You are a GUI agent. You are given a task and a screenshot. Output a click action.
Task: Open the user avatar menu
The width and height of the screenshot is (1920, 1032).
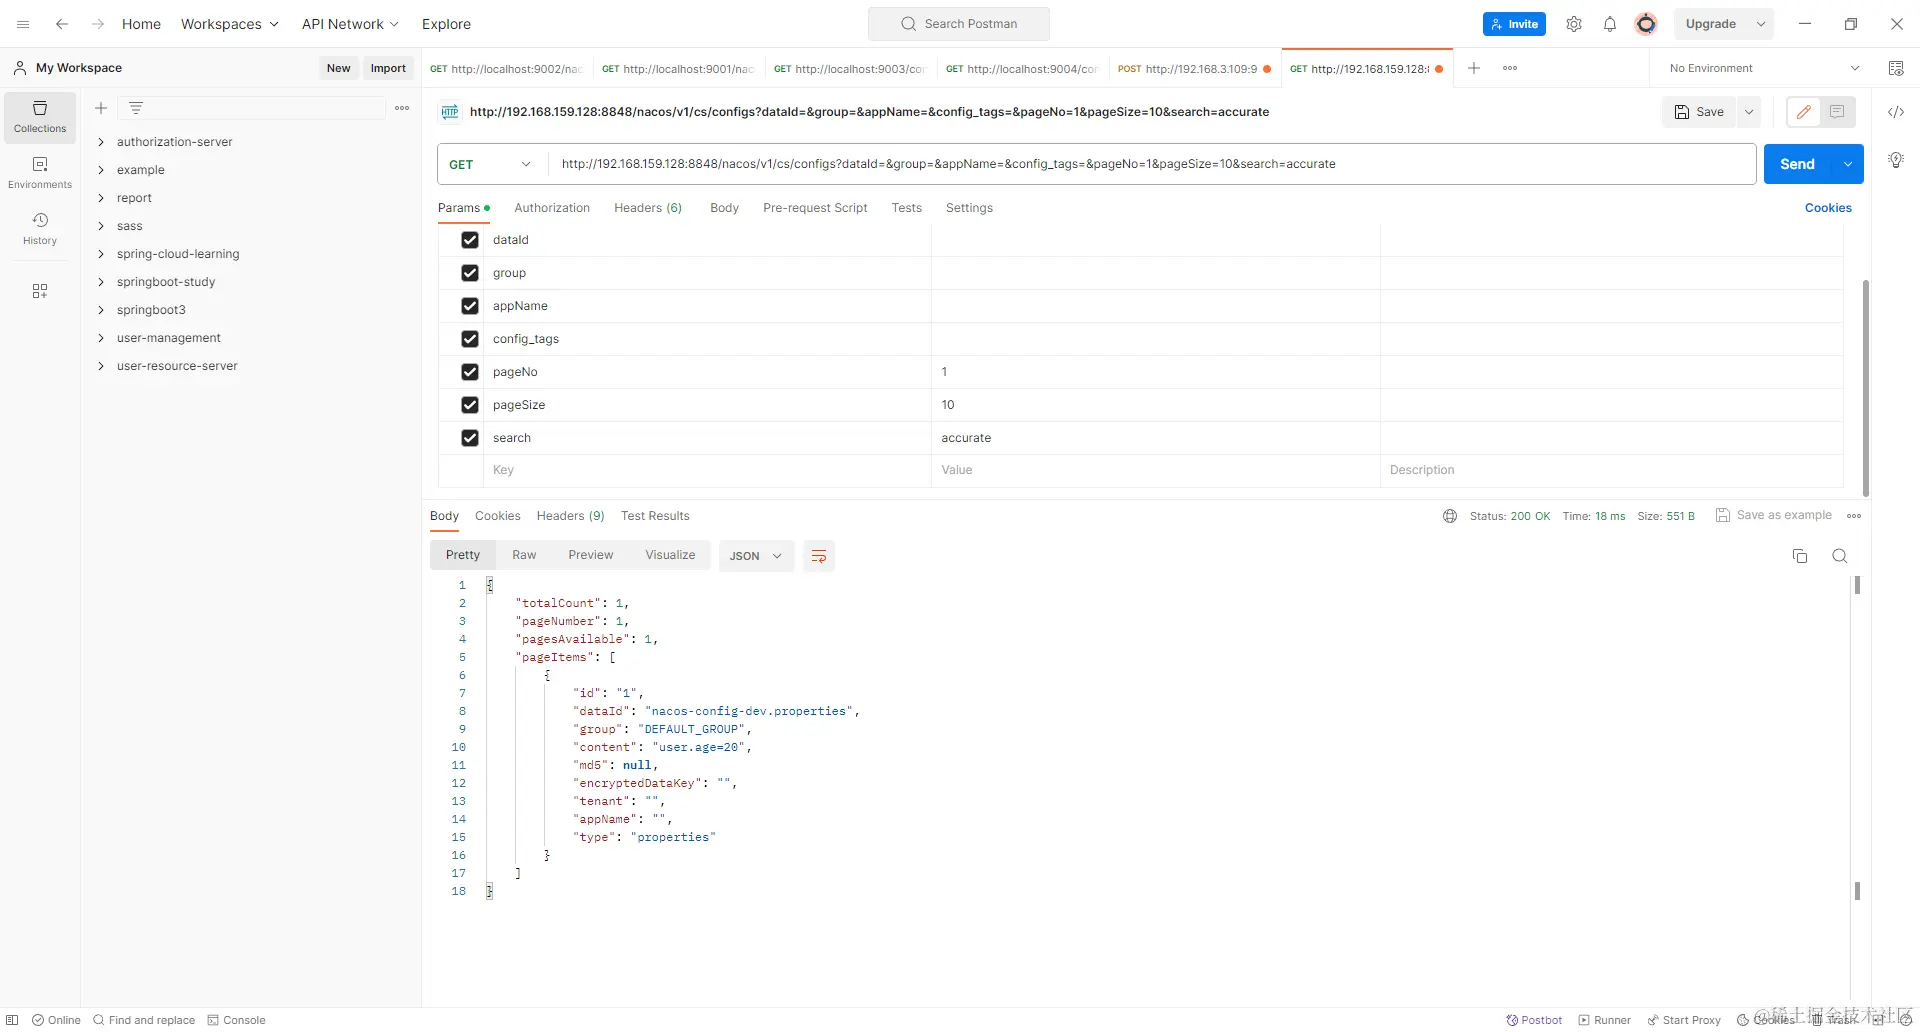coord(1646,24)
